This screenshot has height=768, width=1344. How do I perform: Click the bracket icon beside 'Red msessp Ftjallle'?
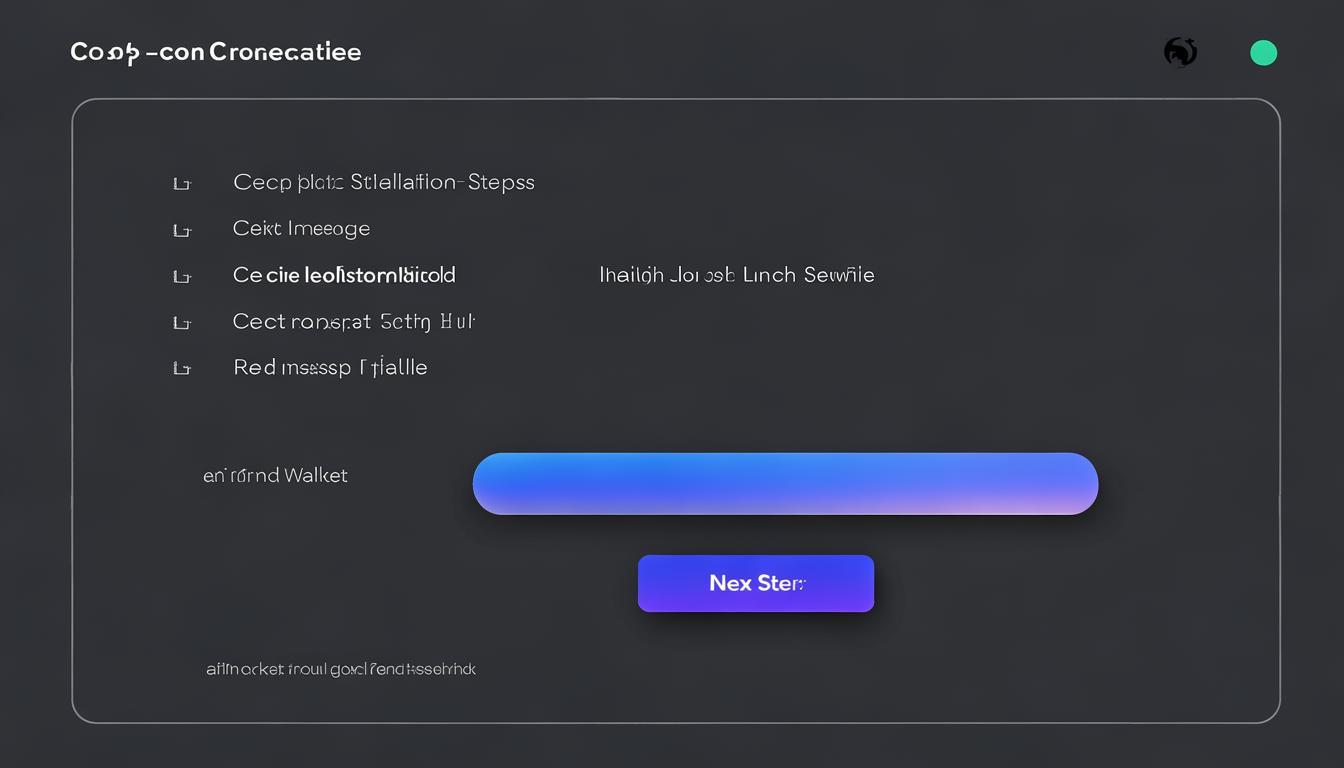click(x=181, y=369)
